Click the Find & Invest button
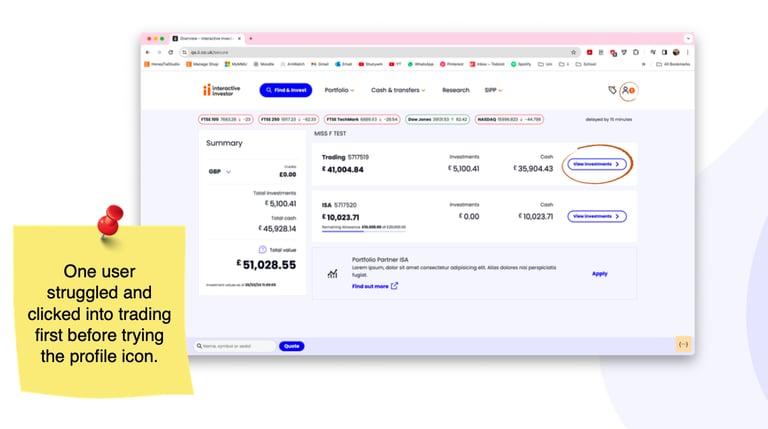The width and height of the screenshot is (768, 429). tap(286, 90)
